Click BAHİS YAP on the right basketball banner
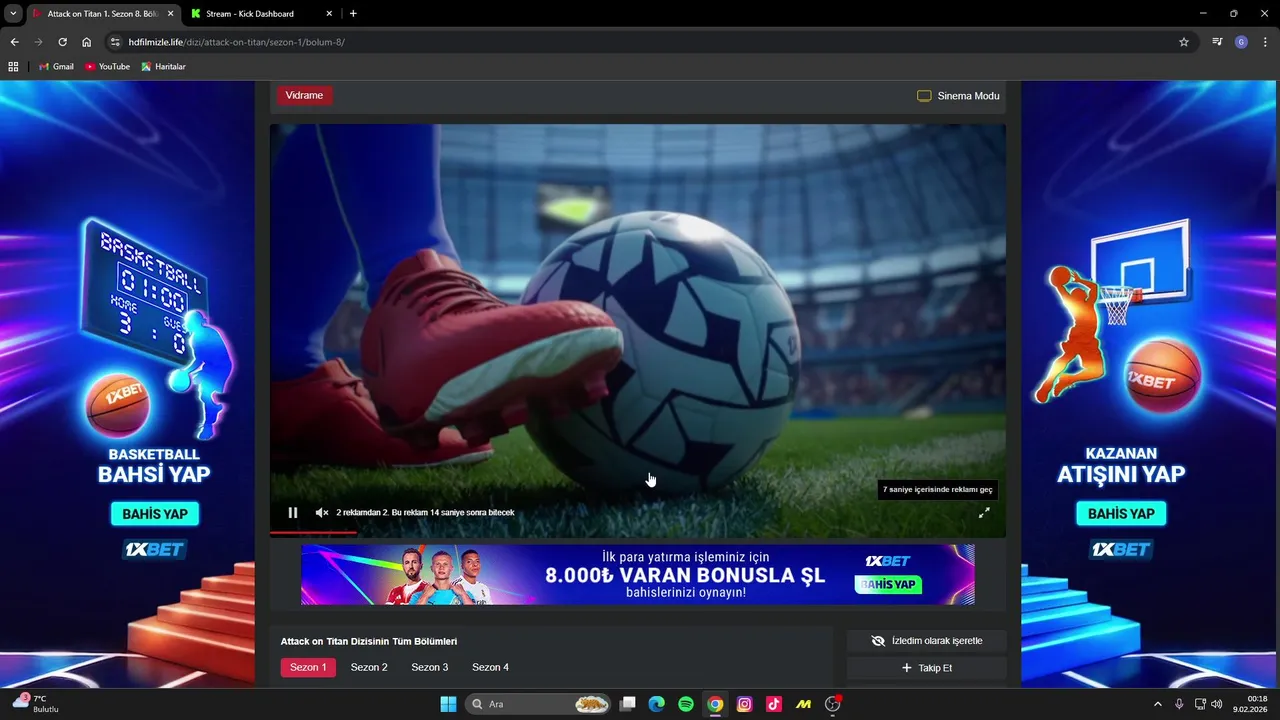The height and width of the screenshot is (720, 1280). [1121, 514]
